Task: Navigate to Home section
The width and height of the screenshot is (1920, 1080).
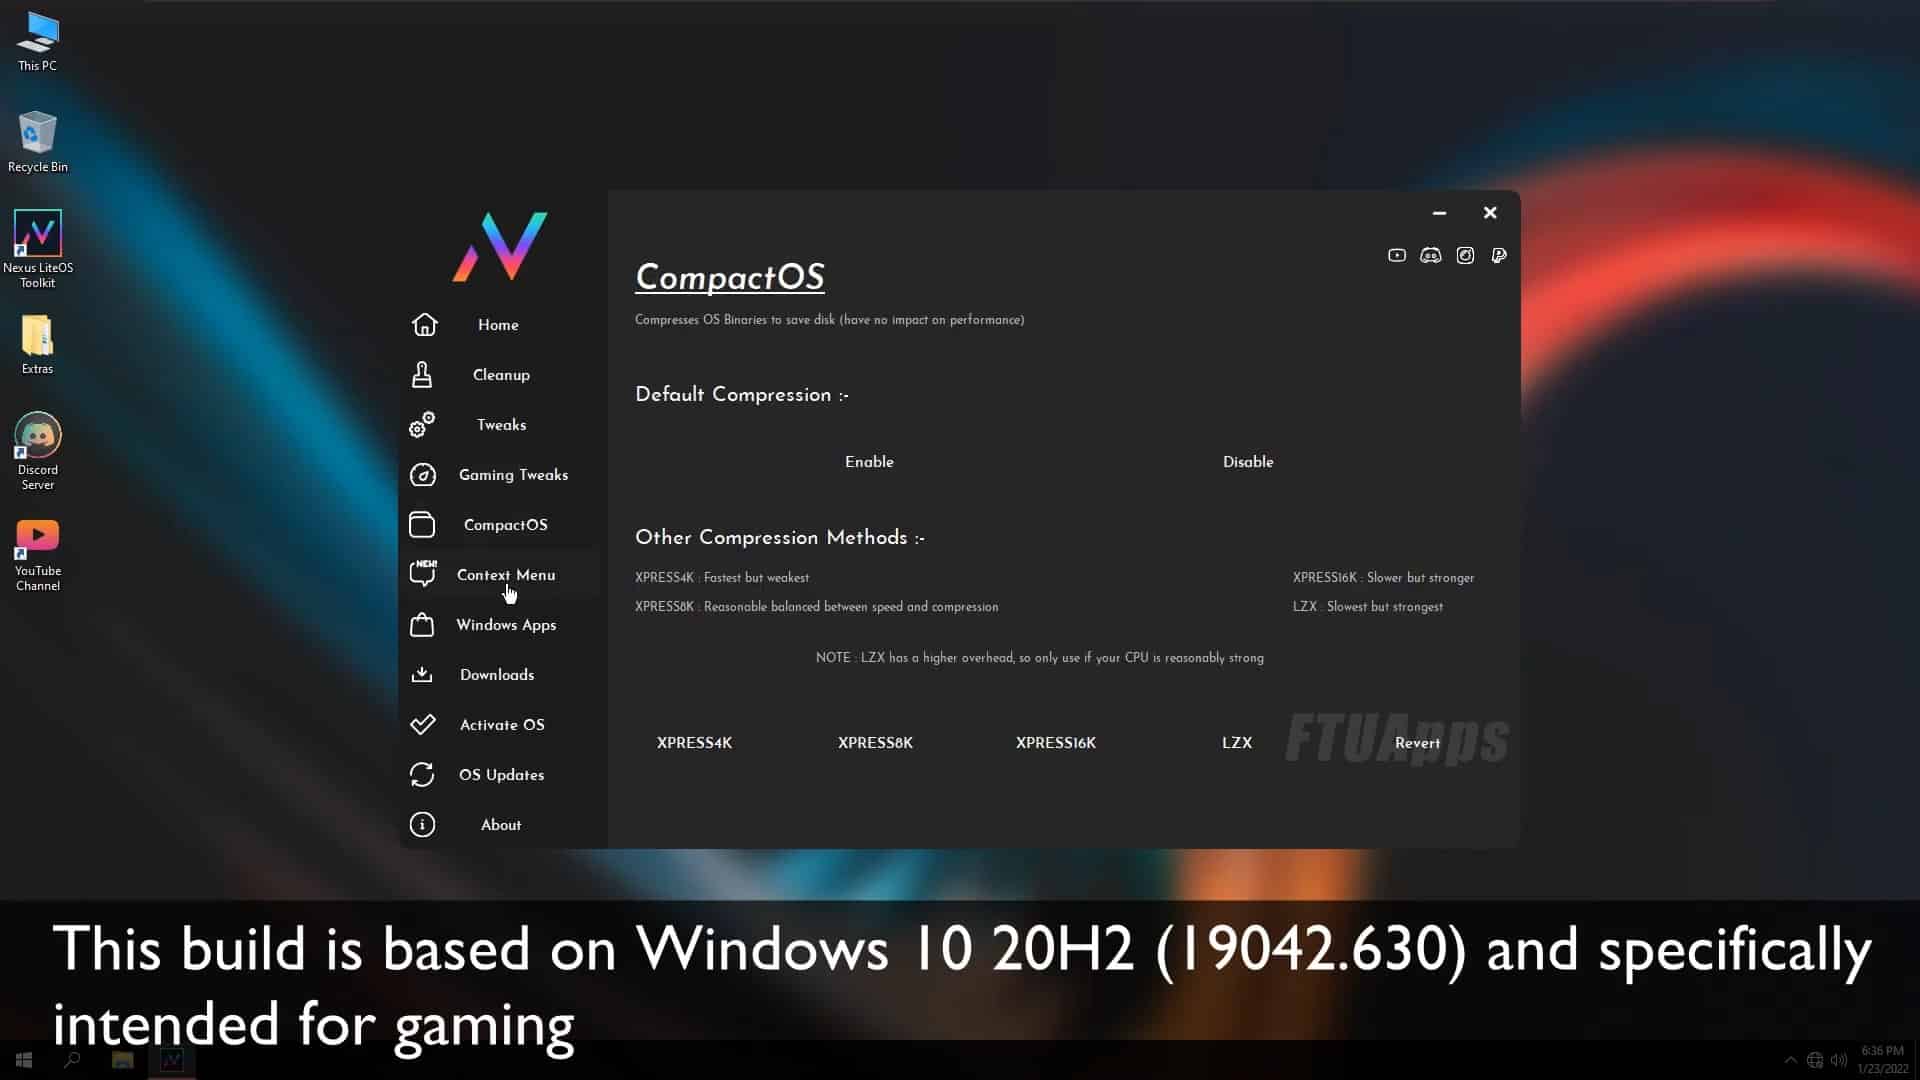Action: click(x=498, y=323)
